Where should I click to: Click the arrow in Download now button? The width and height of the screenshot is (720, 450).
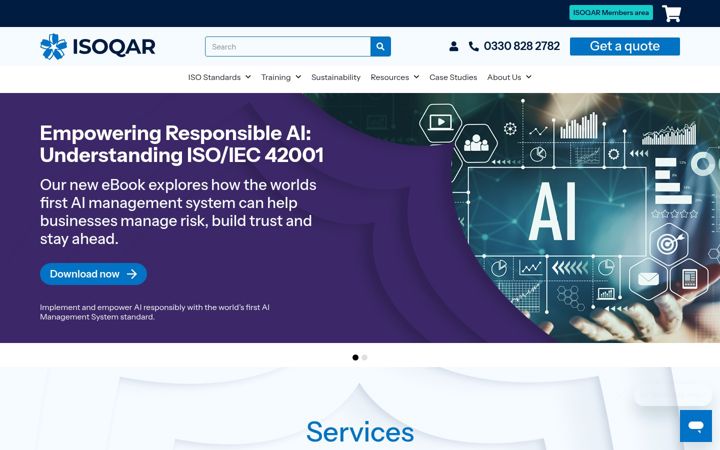[x=132, y=274]
